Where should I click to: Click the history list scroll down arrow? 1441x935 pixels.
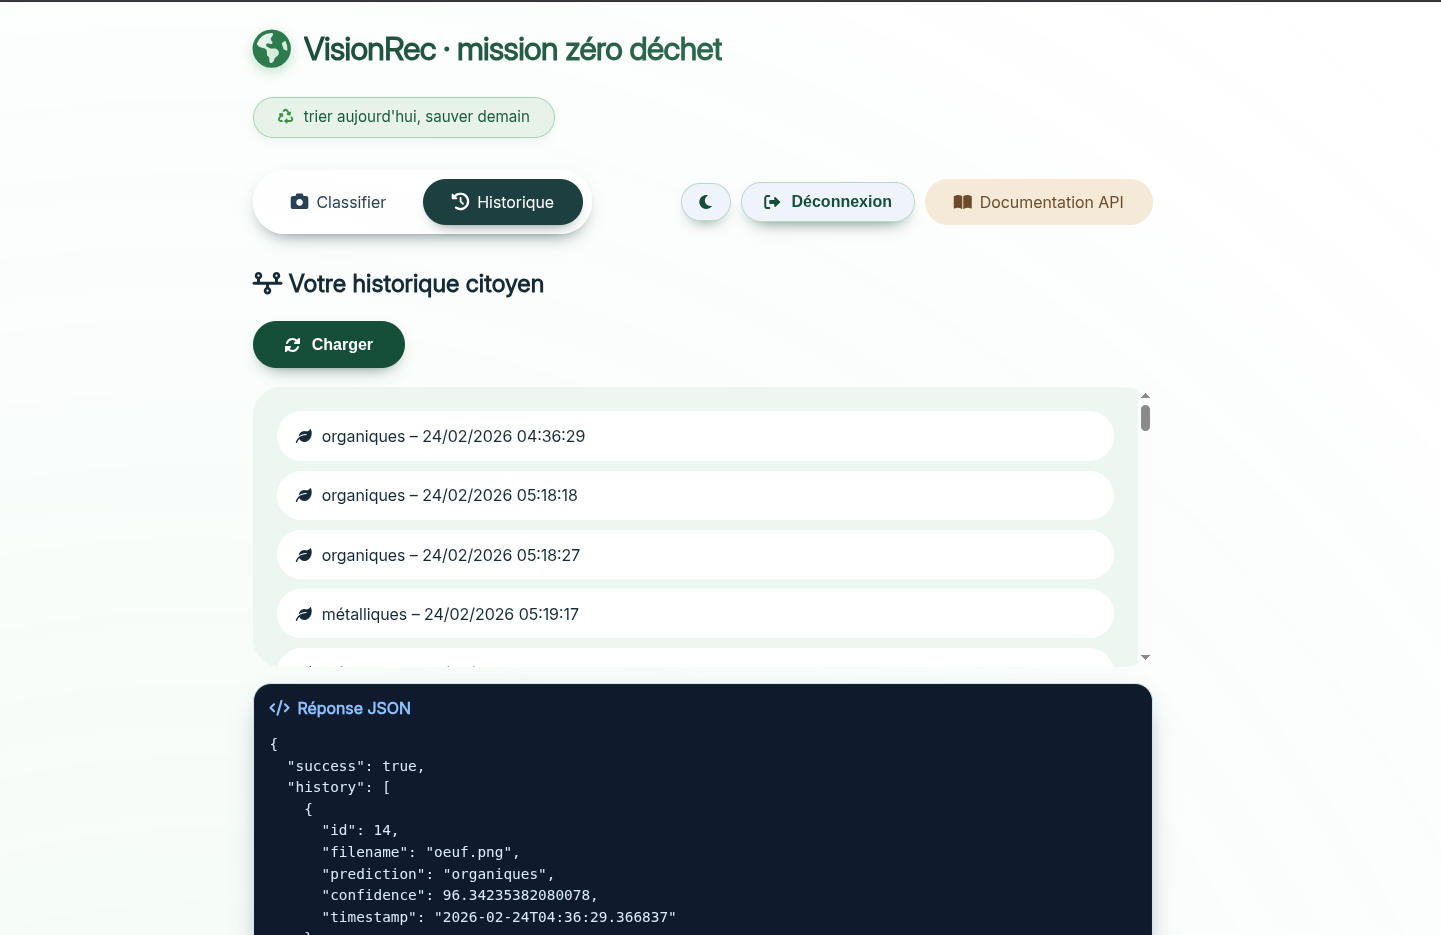point(1146,657)
